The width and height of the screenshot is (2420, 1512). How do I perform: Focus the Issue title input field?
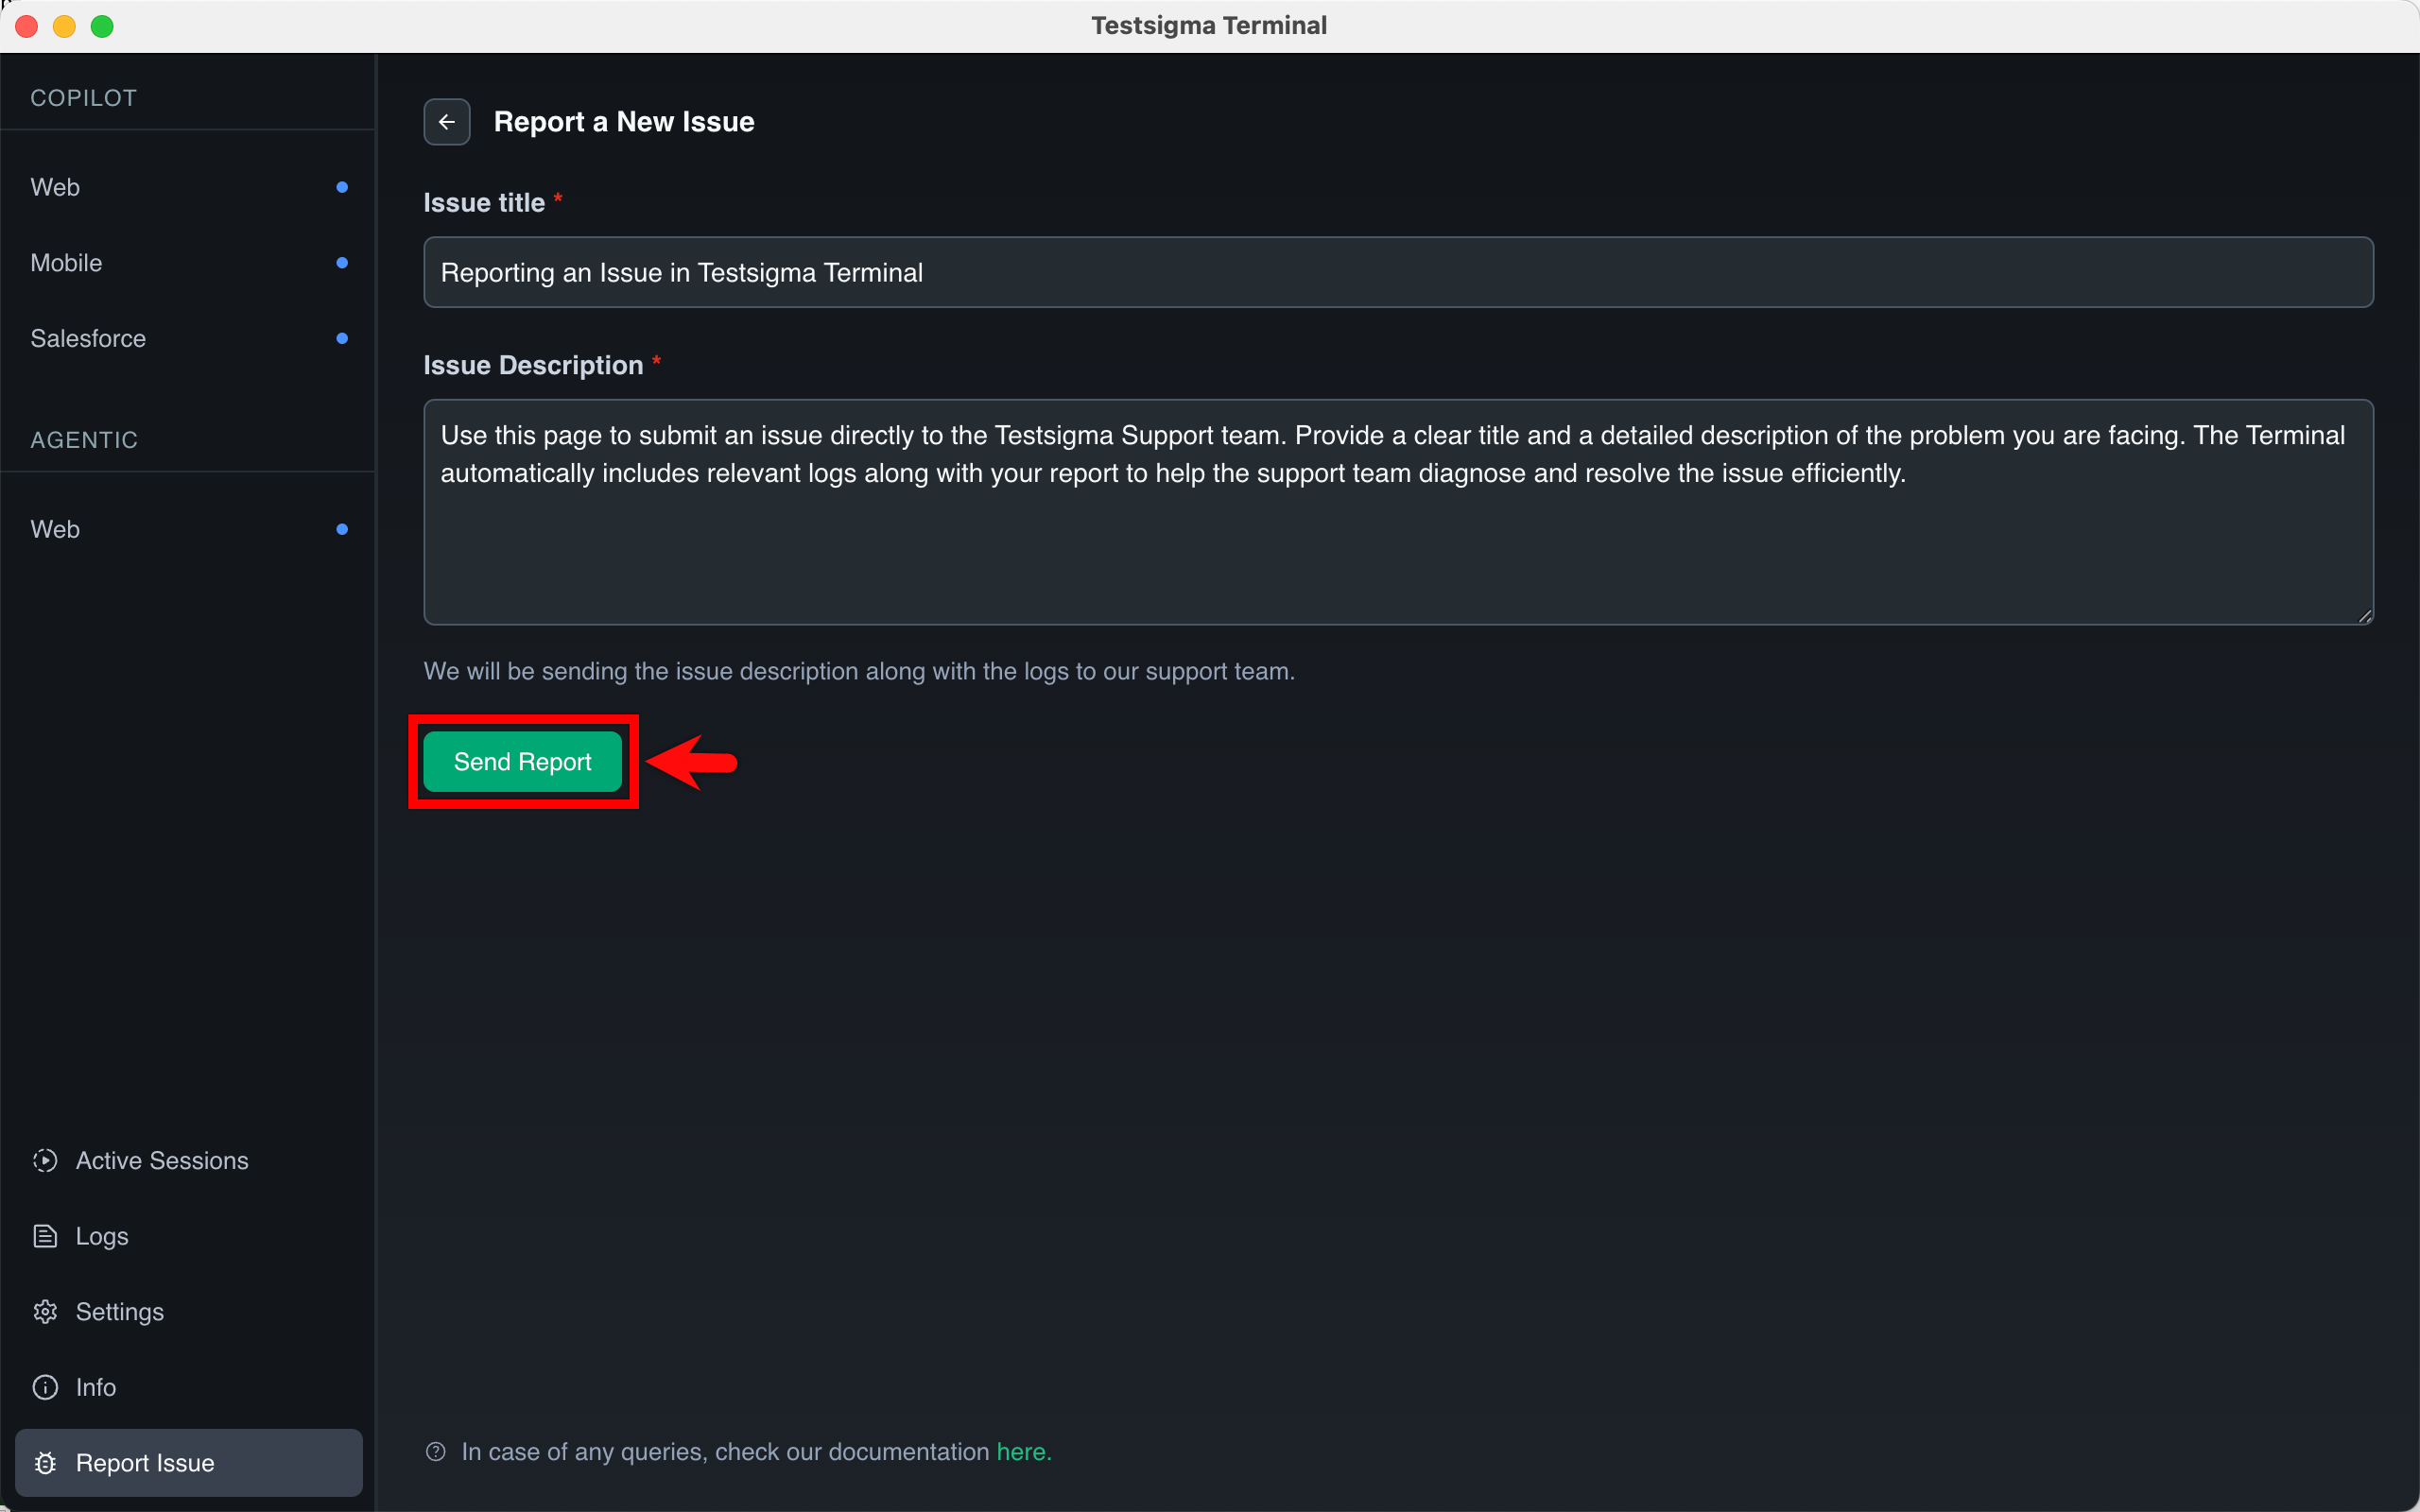click(x=1398, y=272)
